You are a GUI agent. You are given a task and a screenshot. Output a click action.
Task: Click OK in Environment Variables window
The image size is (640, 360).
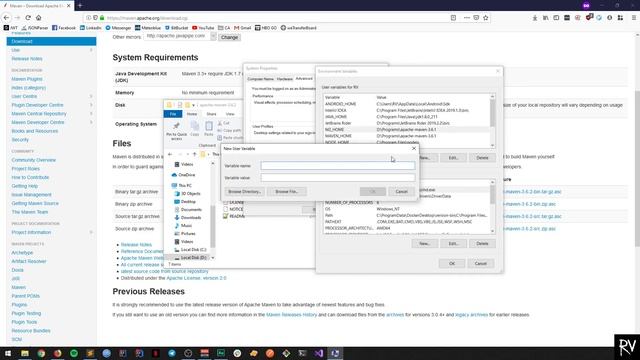pos(452,263)
